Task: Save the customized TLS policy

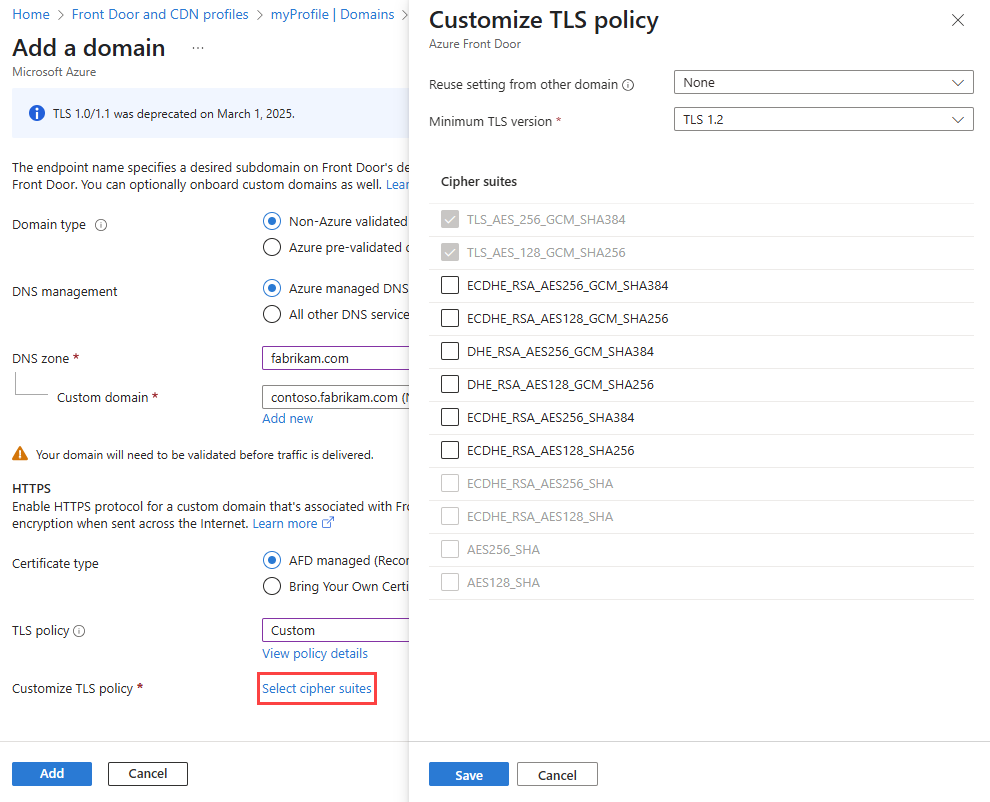Action: (x=468, y=775)
